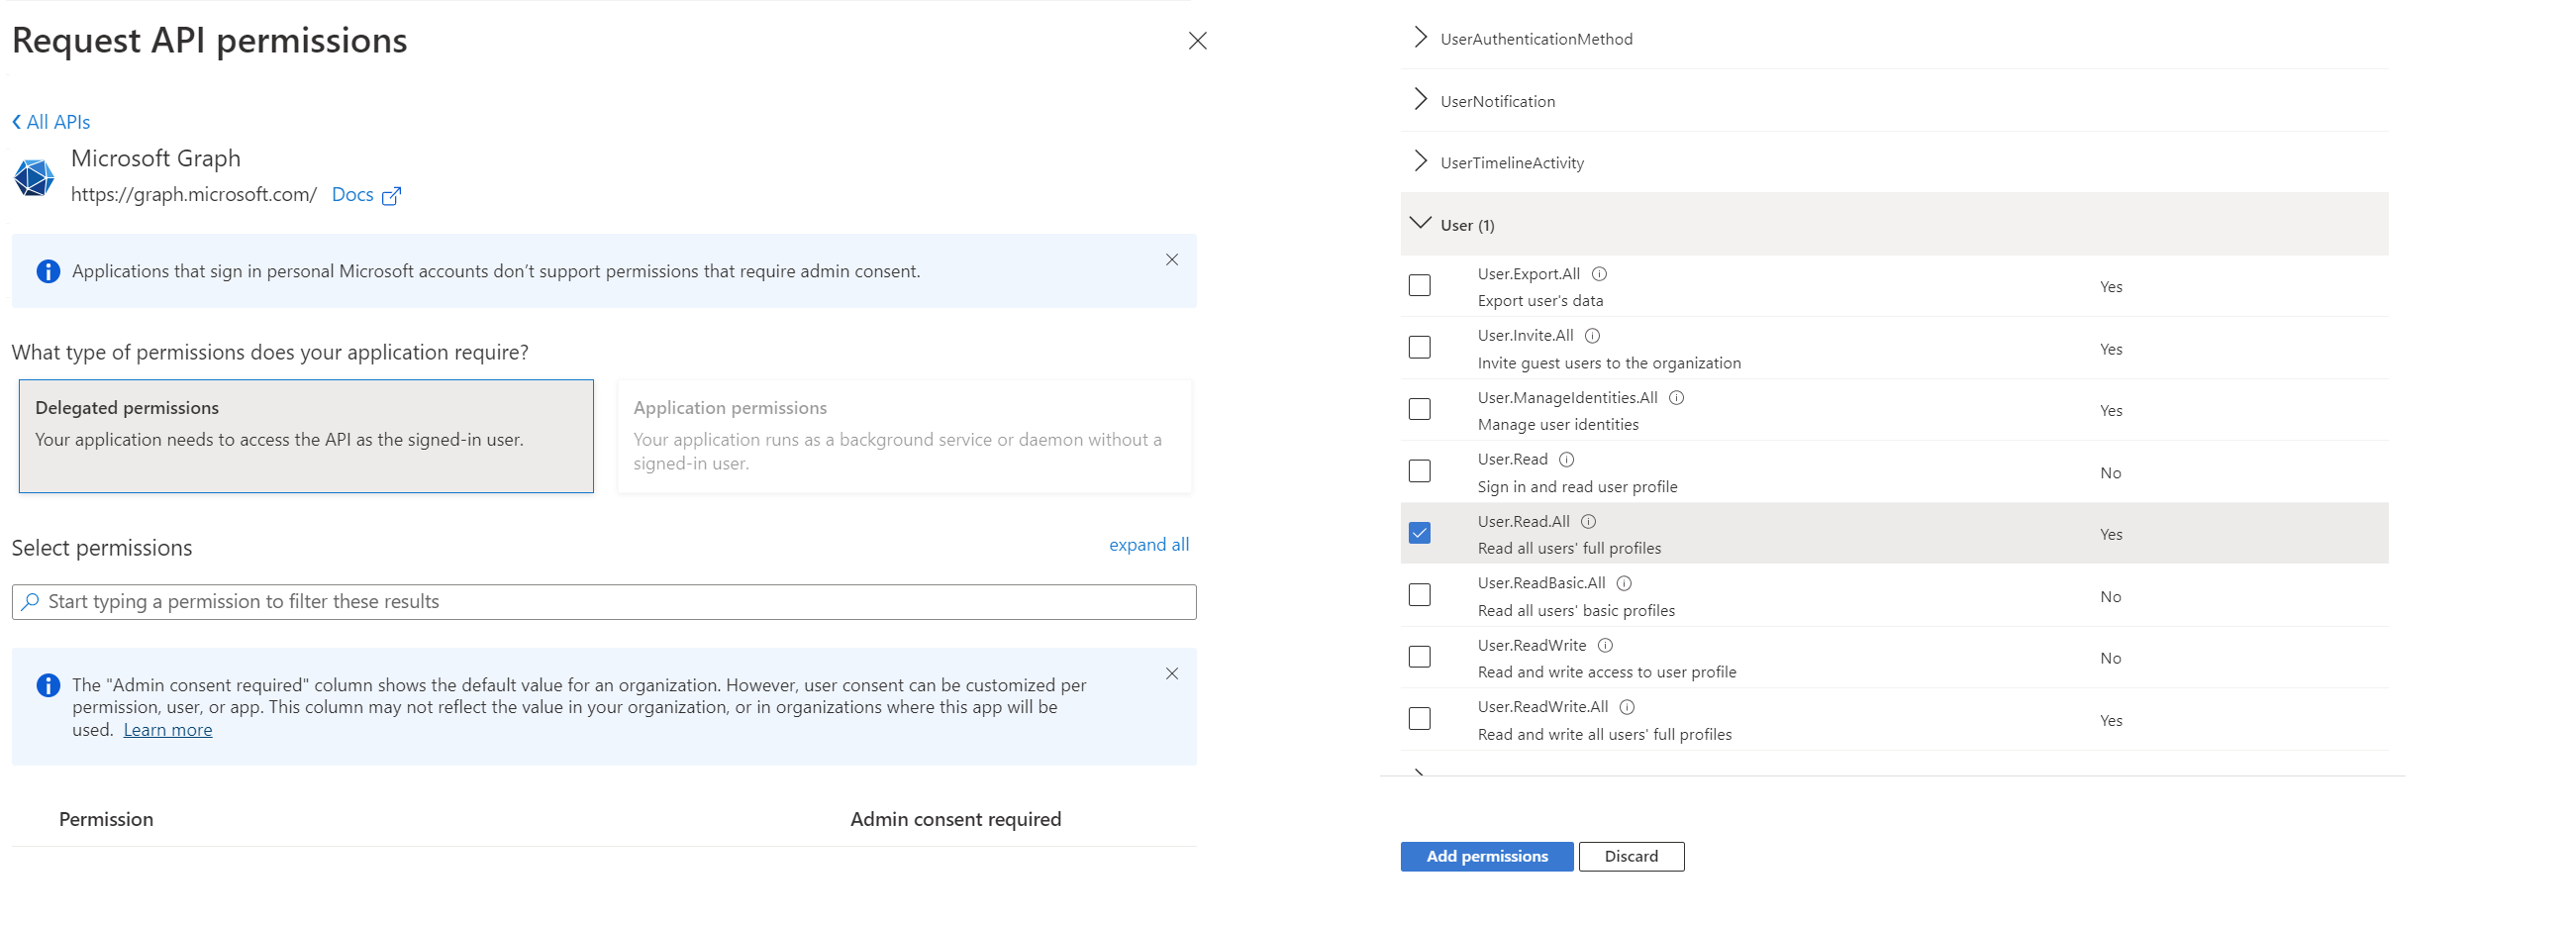Check the User.Export.All permission
Screen dimensions: 2576x928
point(1419,286)
